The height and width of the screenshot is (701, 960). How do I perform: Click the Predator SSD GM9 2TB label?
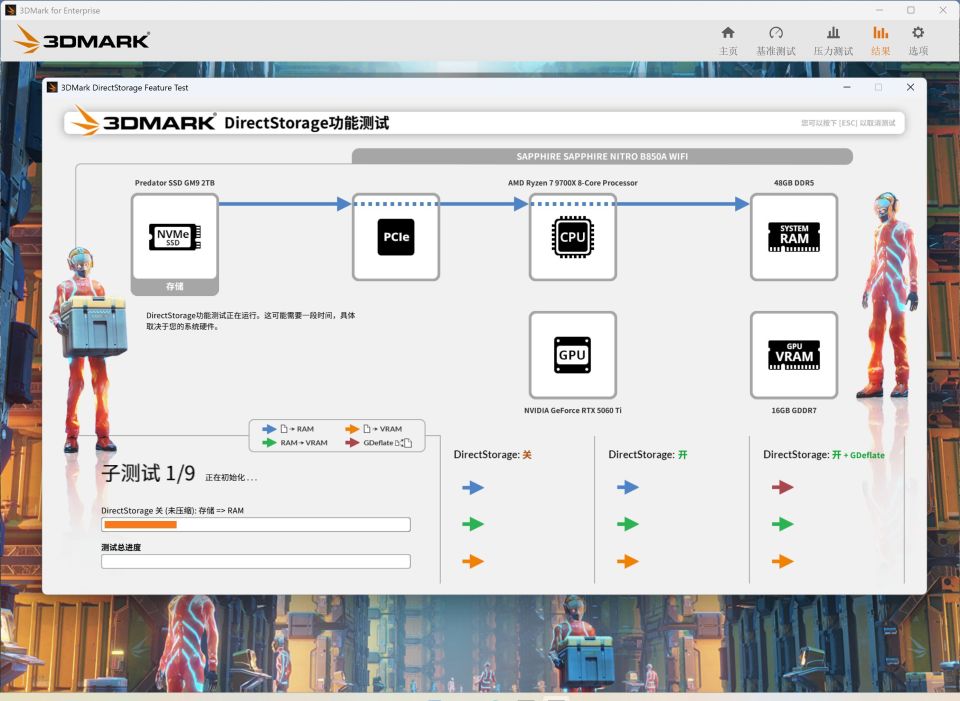pyautogui.click(x=174, y=183)
